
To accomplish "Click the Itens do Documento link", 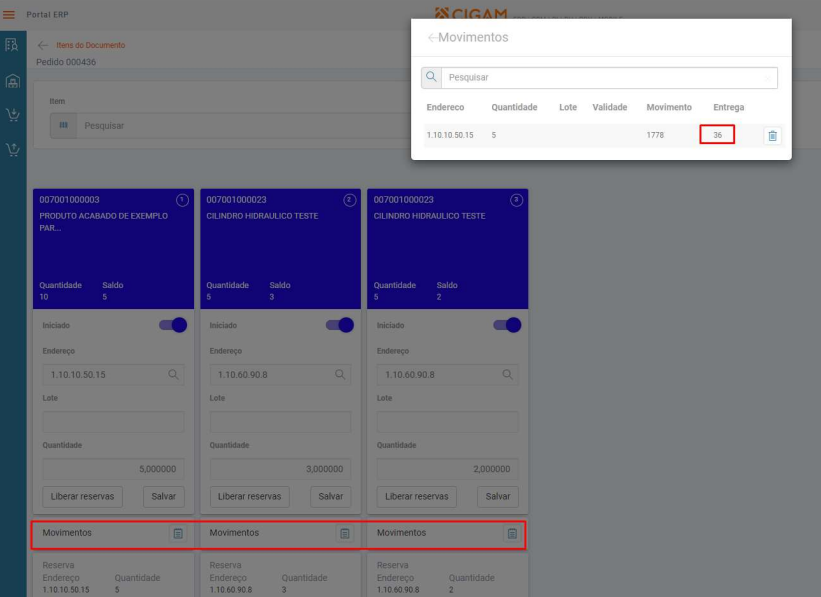I will coord(91,45).
